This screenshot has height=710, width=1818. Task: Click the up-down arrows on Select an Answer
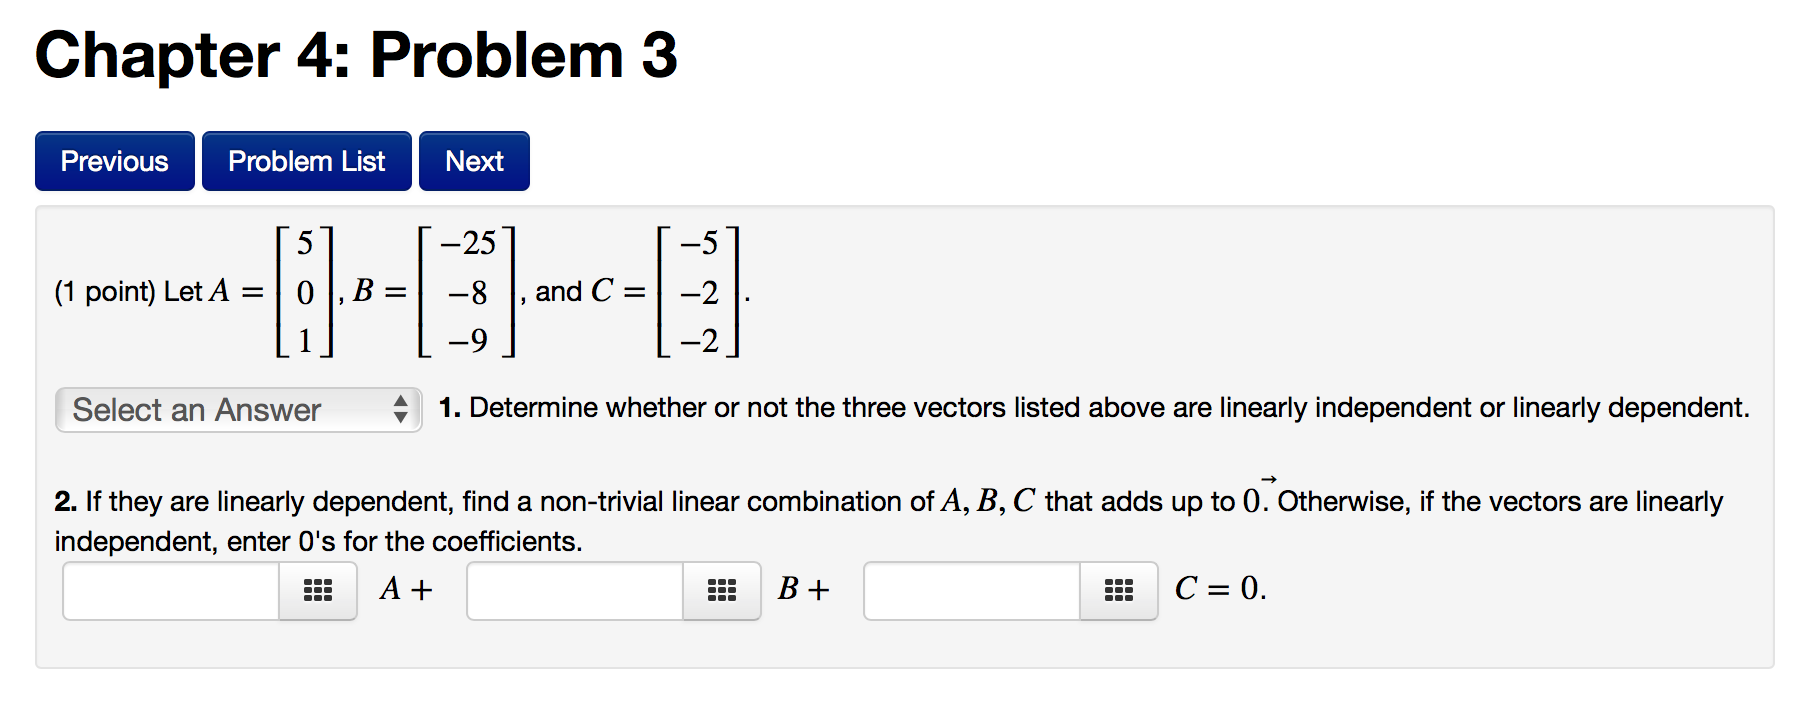click(400, 409)
